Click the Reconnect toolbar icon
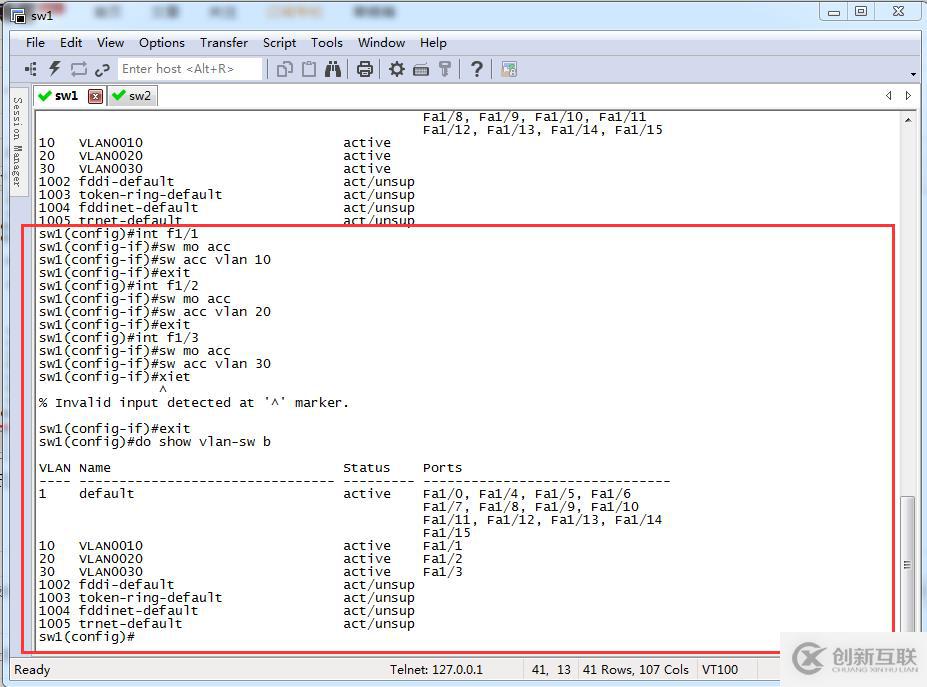 tap(79, 69)
